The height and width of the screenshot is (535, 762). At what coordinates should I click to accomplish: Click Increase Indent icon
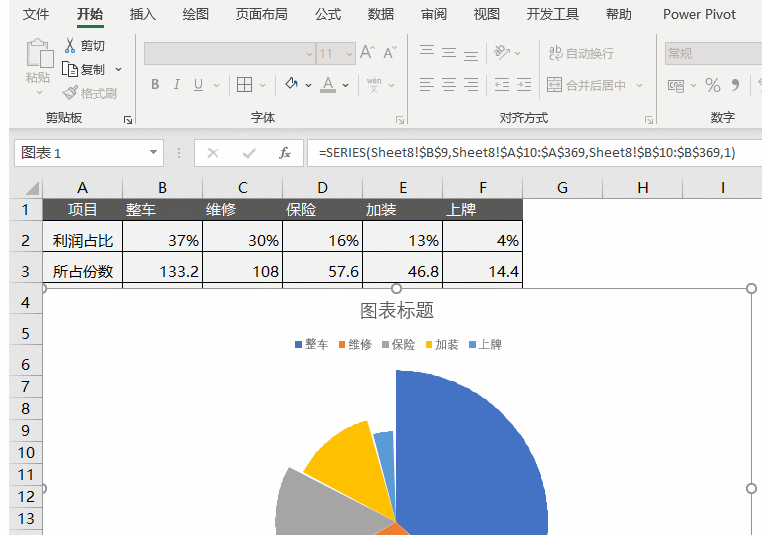click(523, 85)
